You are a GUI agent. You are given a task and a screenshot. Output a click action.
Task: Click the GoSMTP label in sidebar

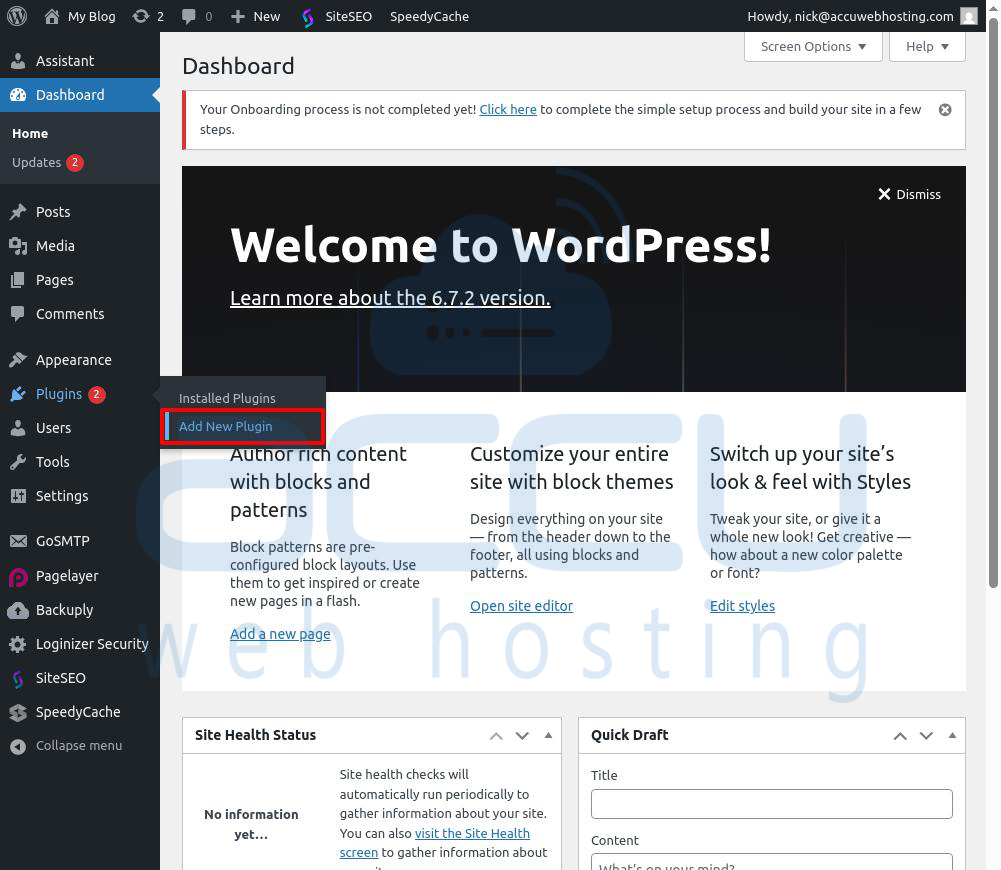click(x=63, y=541)
